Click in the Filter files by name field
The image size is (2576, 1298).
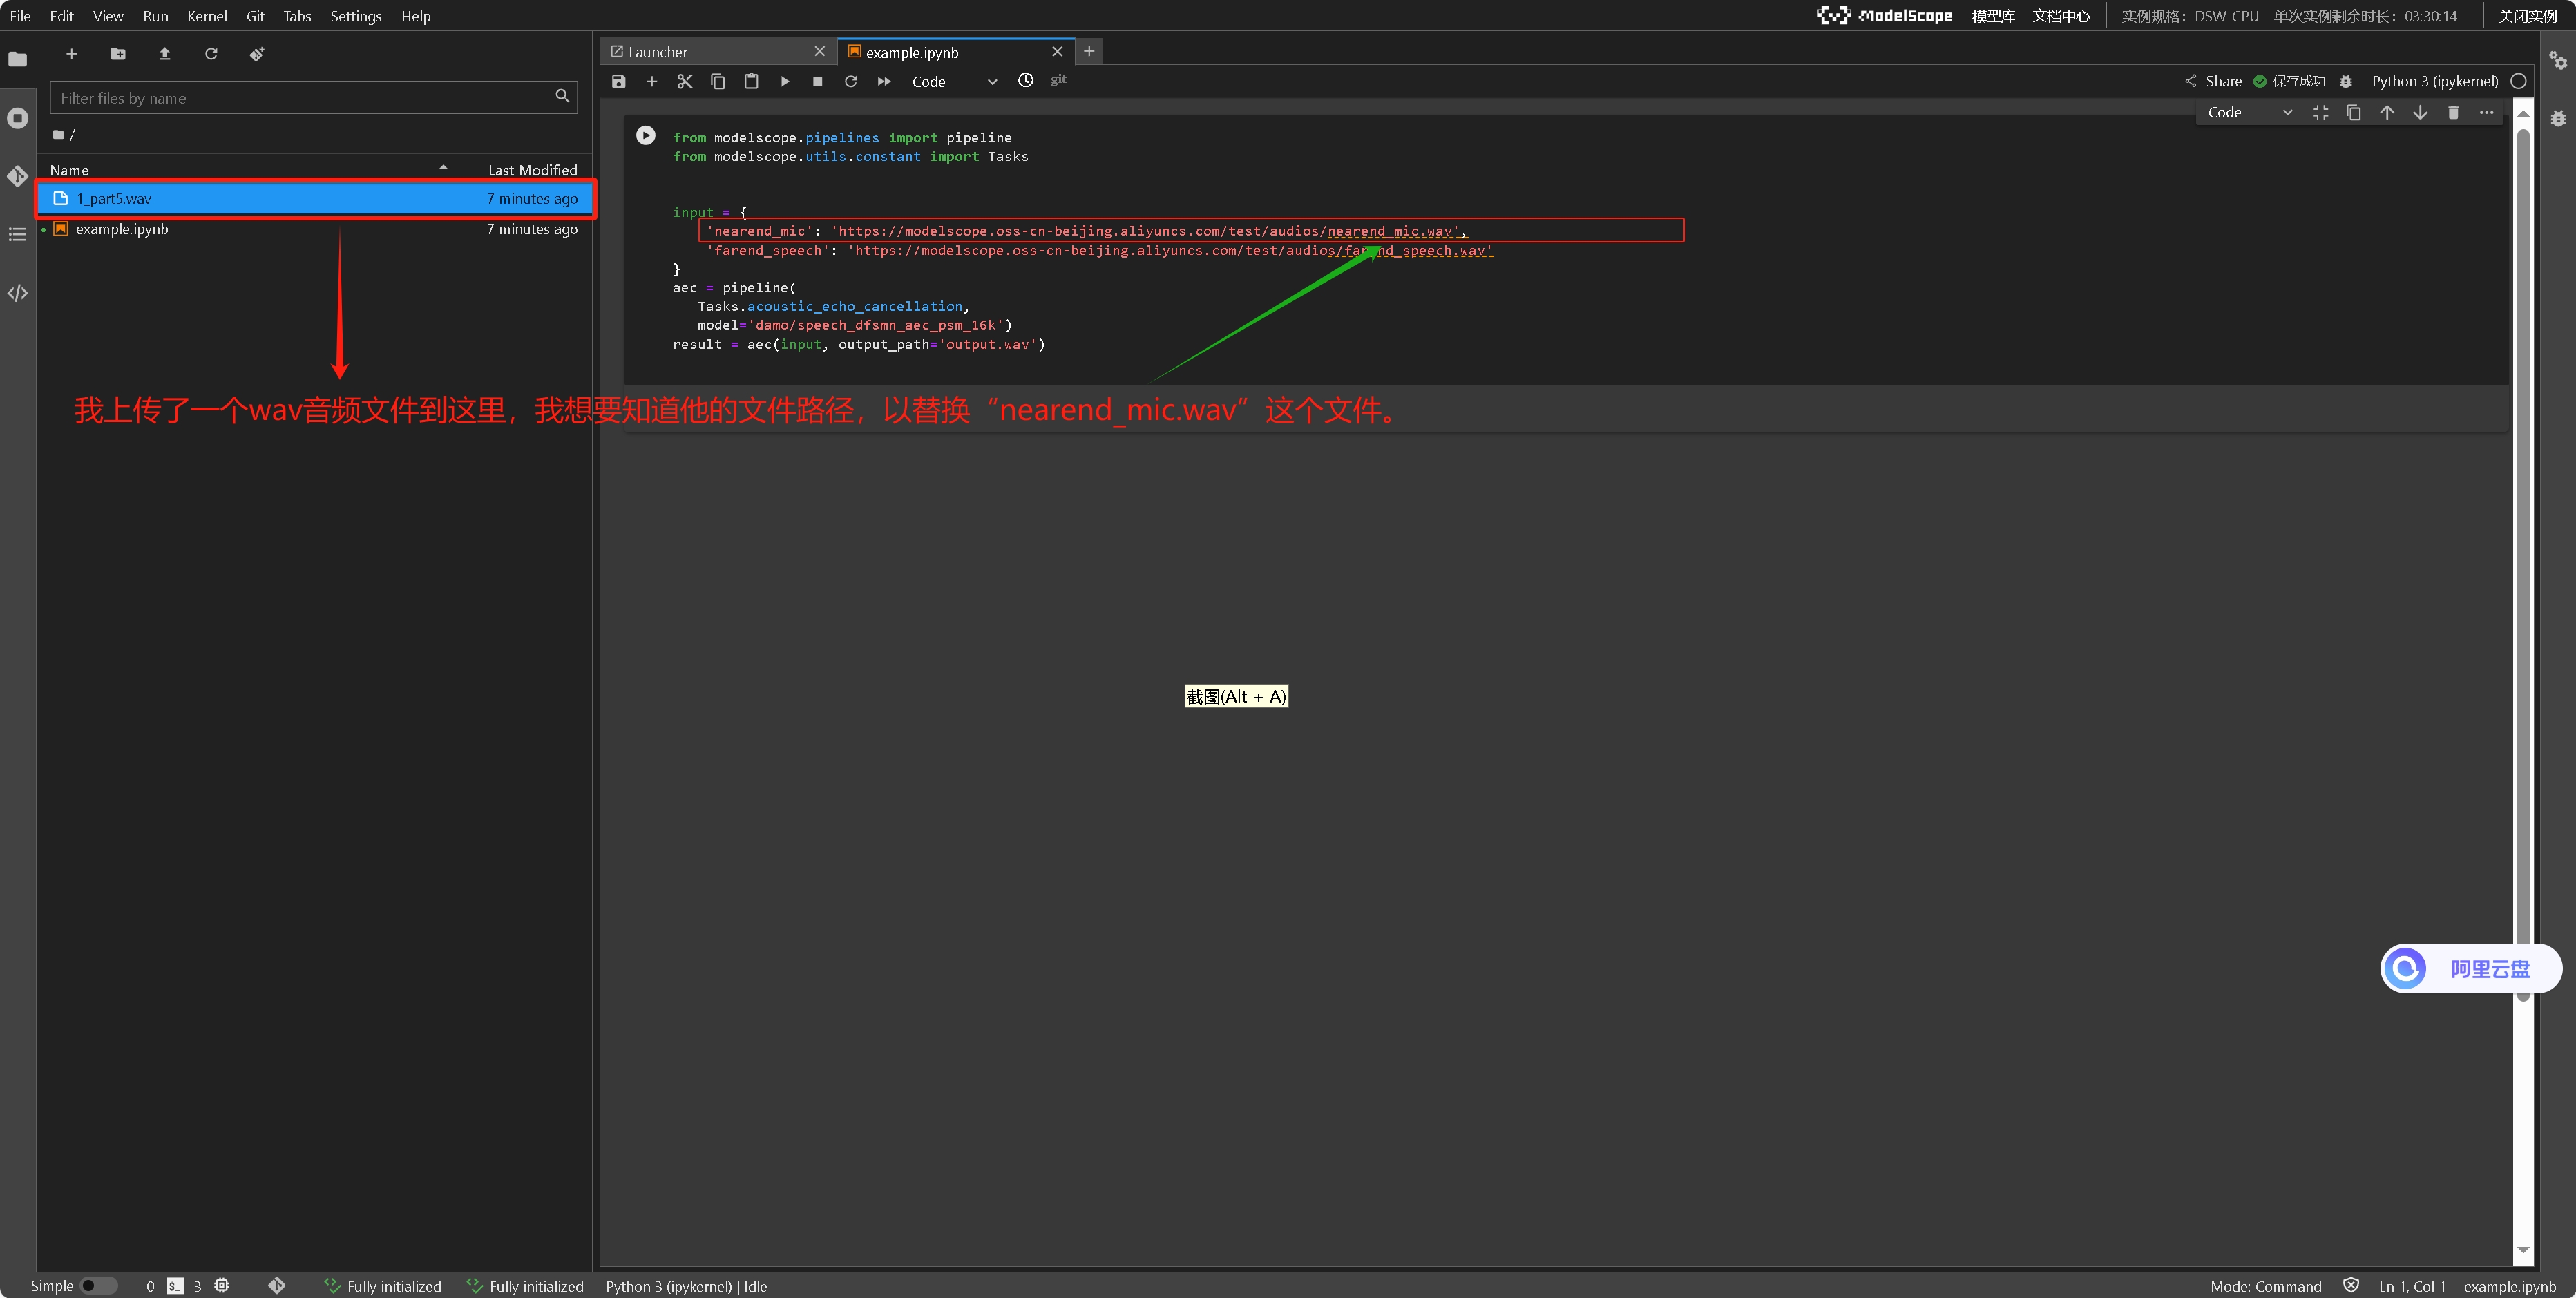coord(313,98)
